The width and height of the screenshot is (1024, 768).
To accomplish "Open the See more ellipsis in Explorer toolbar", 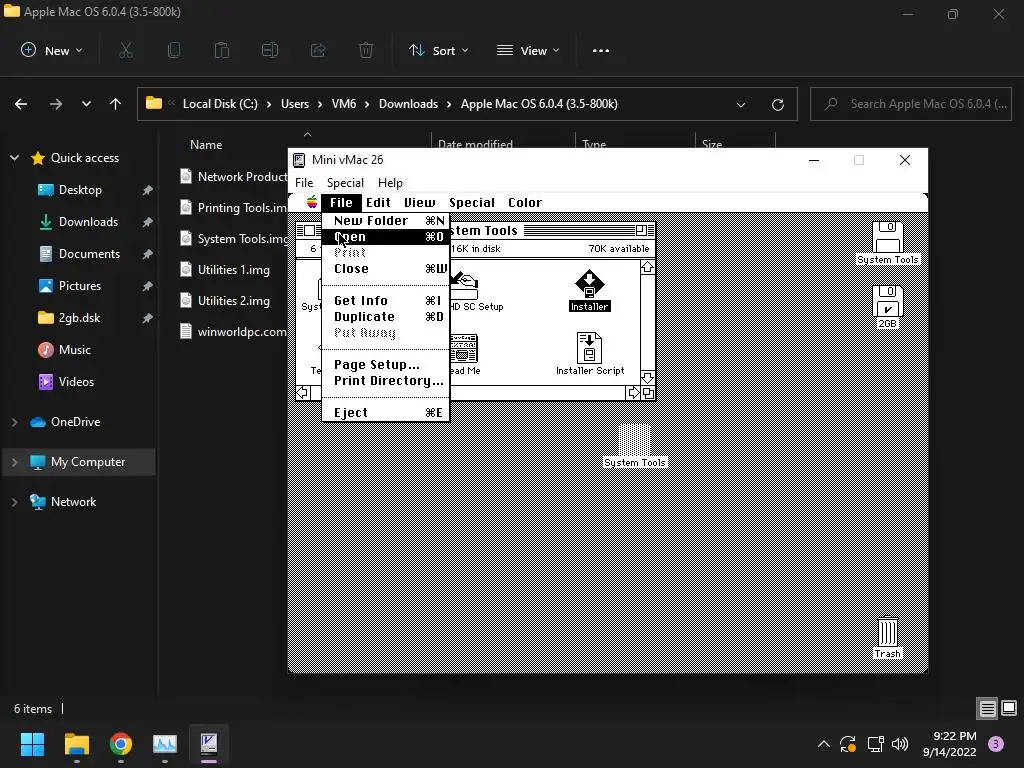I will tap(601, 50).
